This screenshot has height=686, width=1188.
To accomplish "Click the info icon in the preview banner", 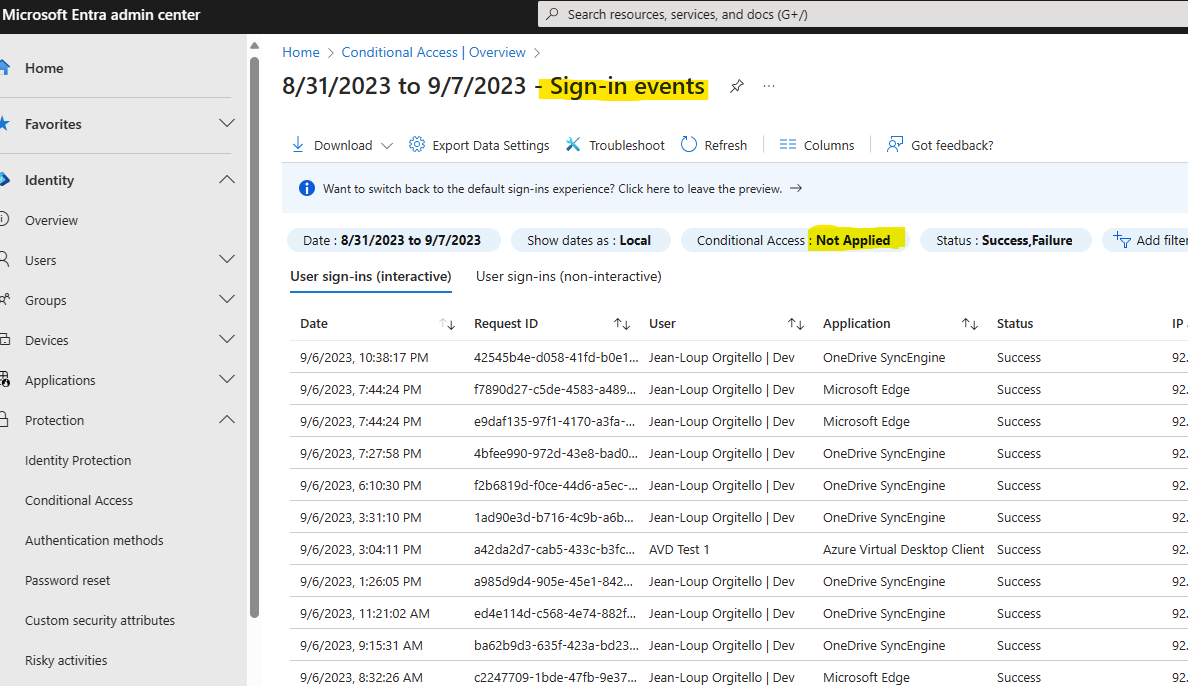I will click(x=307, y=189).
